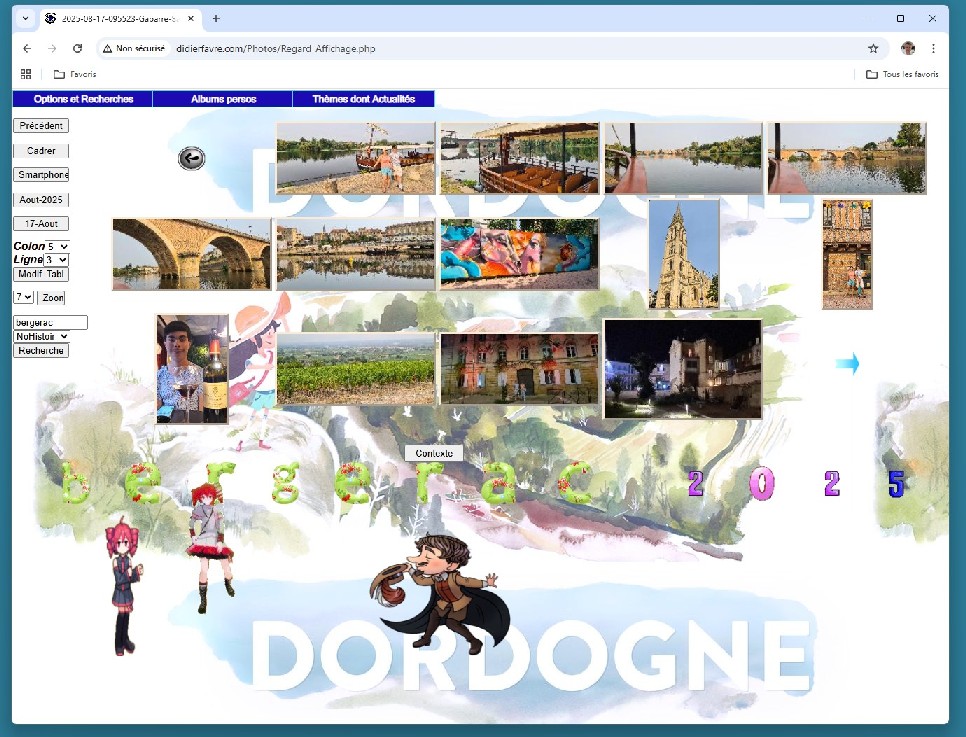Screen dimensions: 966x737
Task: Click inside the 'bergerac' search field
Action: (x=49, y=322)
